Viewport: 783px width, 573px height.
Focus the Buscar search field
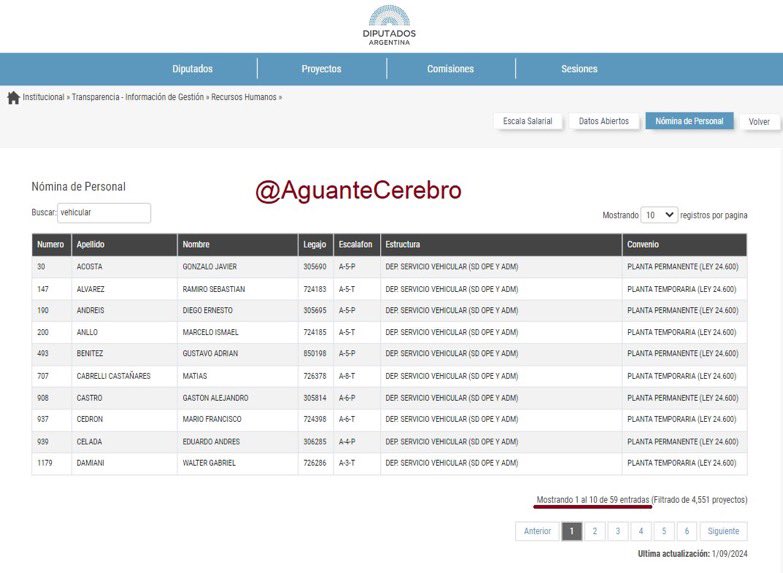104,213
